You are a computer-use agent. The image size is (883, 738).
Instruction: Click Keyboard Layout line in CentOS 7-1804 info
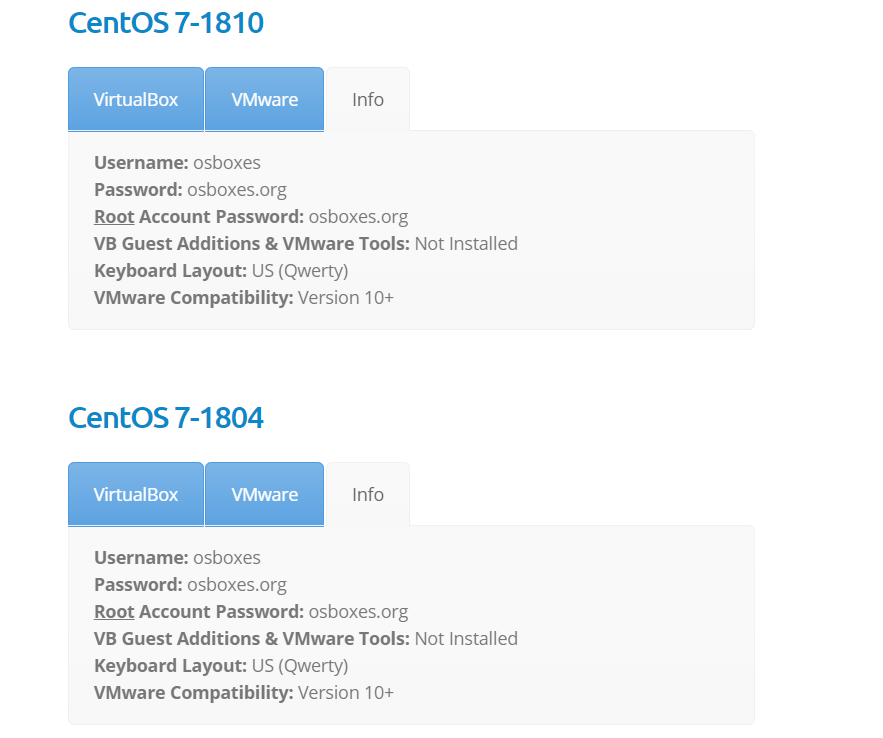click(221, 665)
